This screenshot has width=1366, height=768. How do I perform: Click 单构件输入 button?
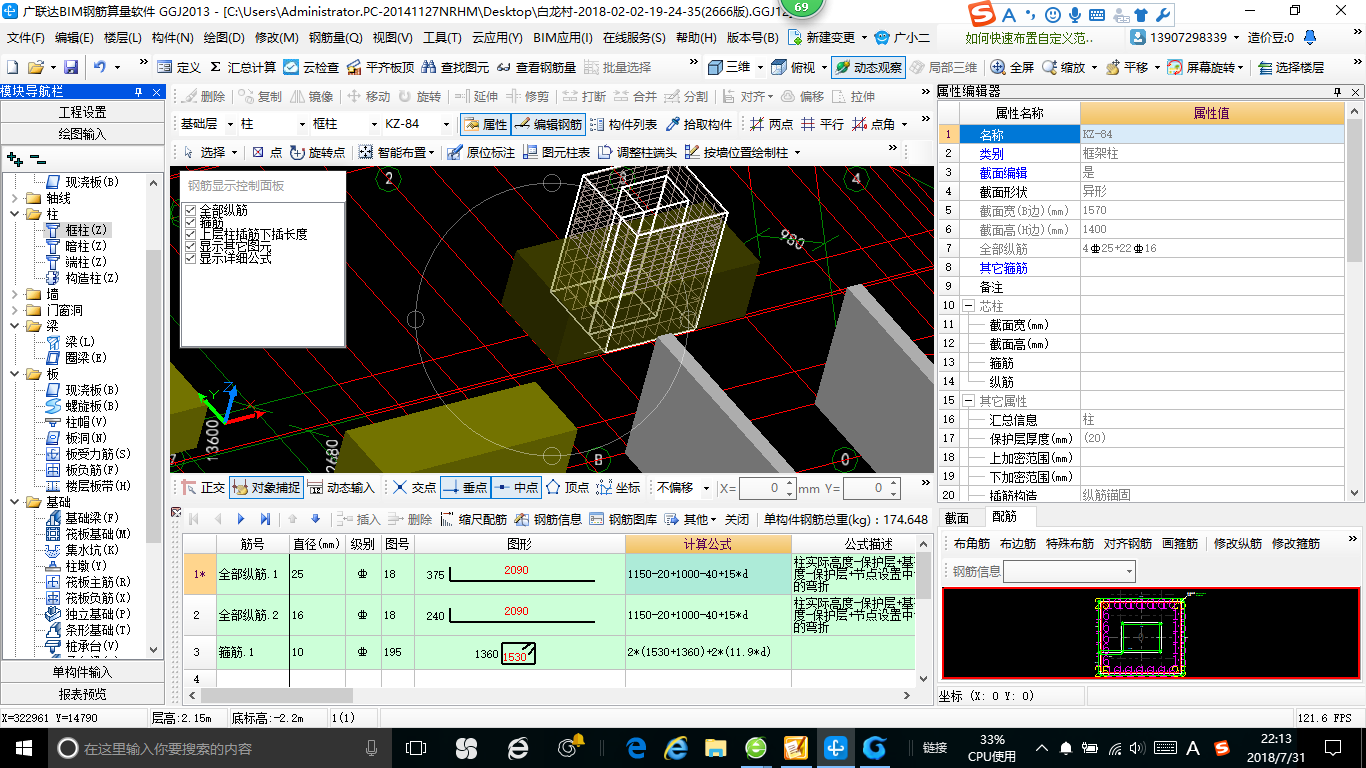[x=82, y=671]
